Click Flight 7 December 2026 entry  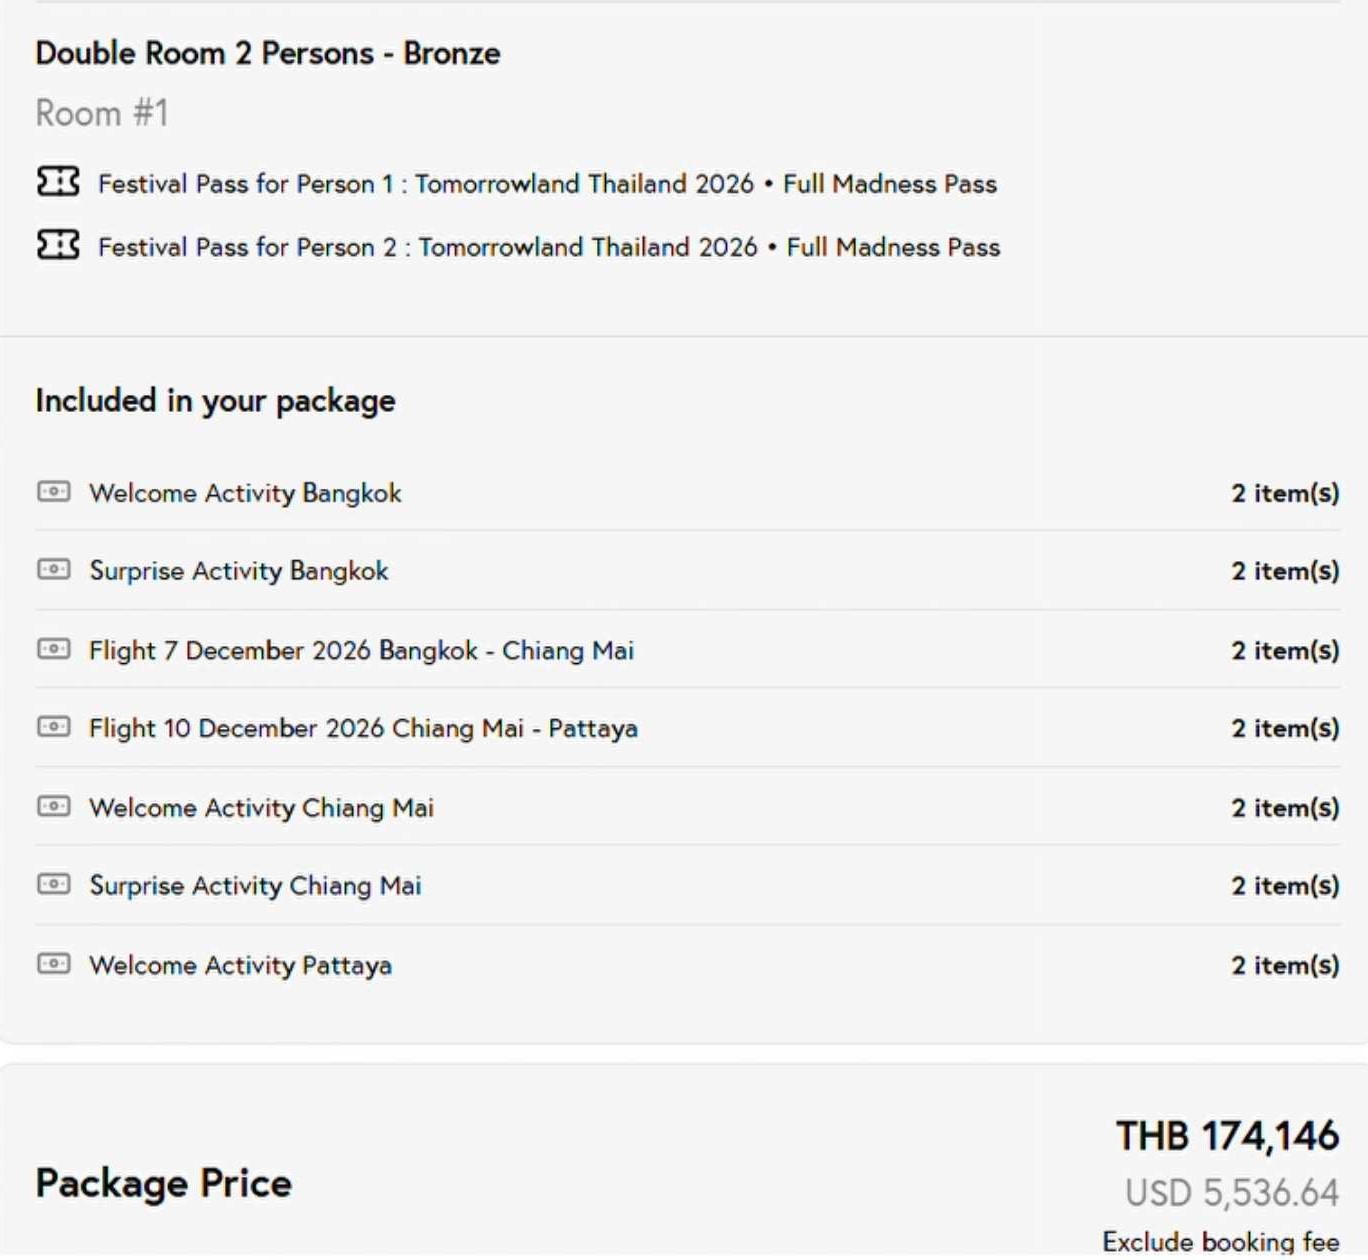[x=361, y=651]
